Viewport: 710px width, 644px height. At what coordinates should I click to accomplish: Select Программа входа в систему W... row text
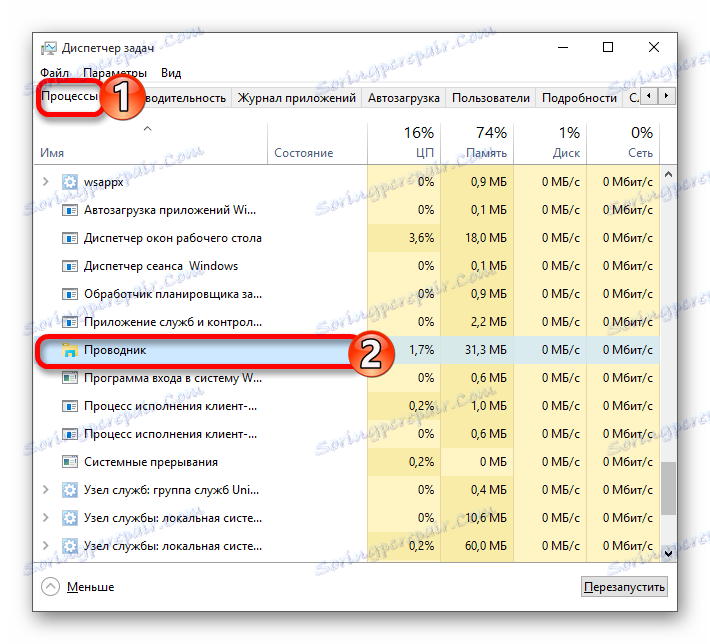click(173, 378)
